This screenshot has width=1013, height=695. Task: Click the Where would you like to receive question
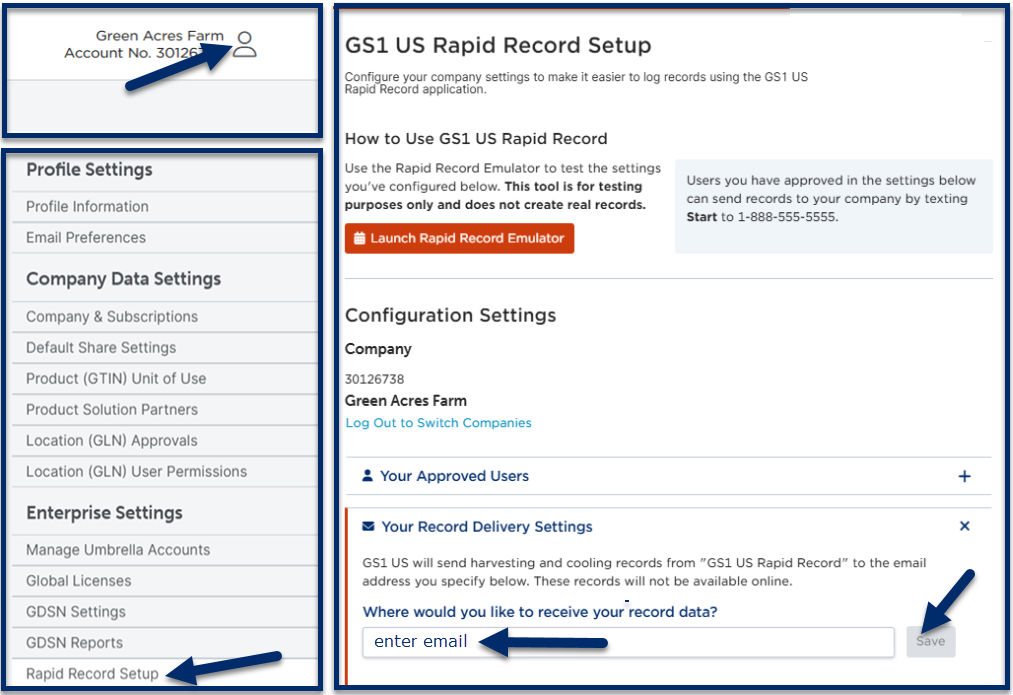coord(540,612)
